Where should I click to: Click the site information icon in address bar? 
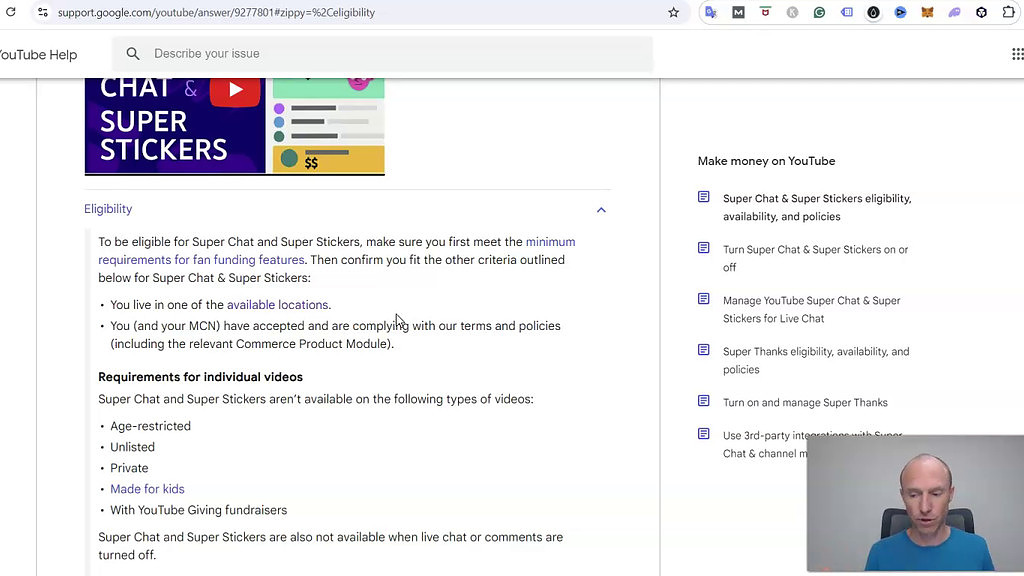pos(42,12)
